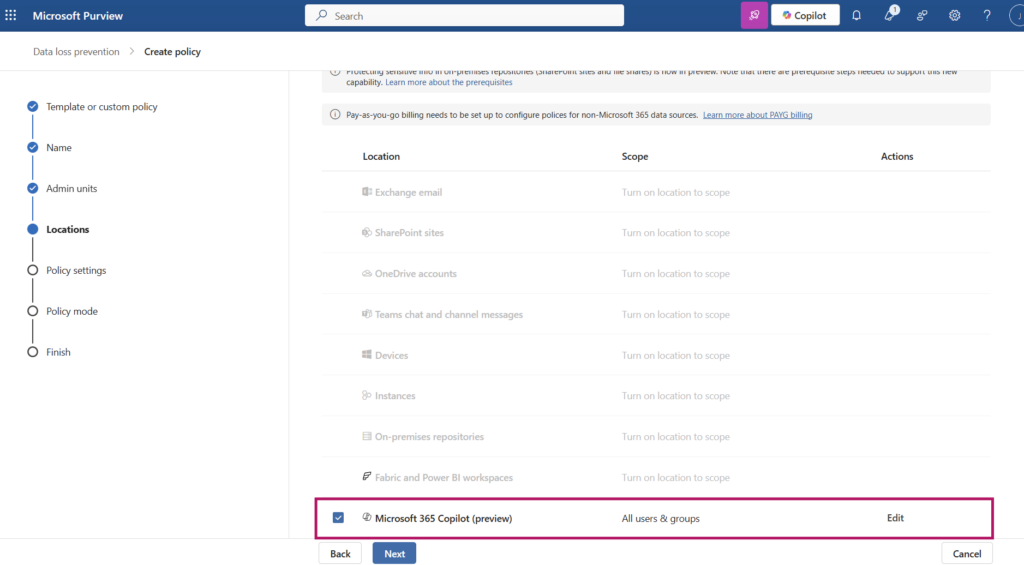Image resolution: width=1024 pixels, height=565 pixels.
Task: Click Devices row Turn on location text
Action: pyautogui.click(x=675, y=355)
